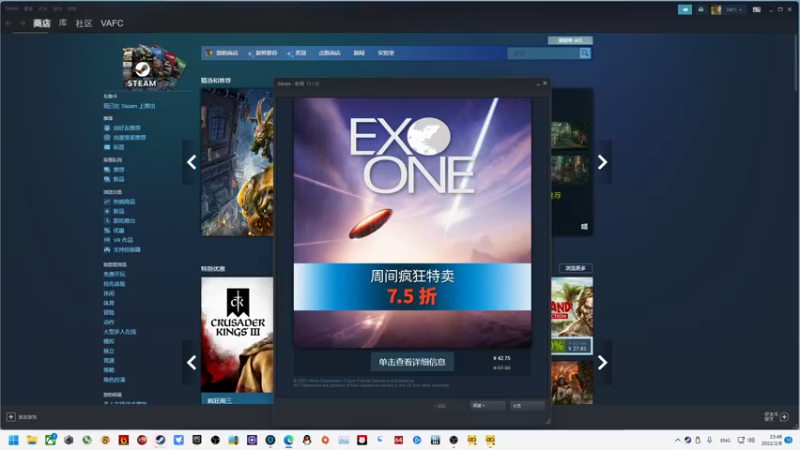
Task: Click the Windows Start button
Action: (x=14, y=440)
